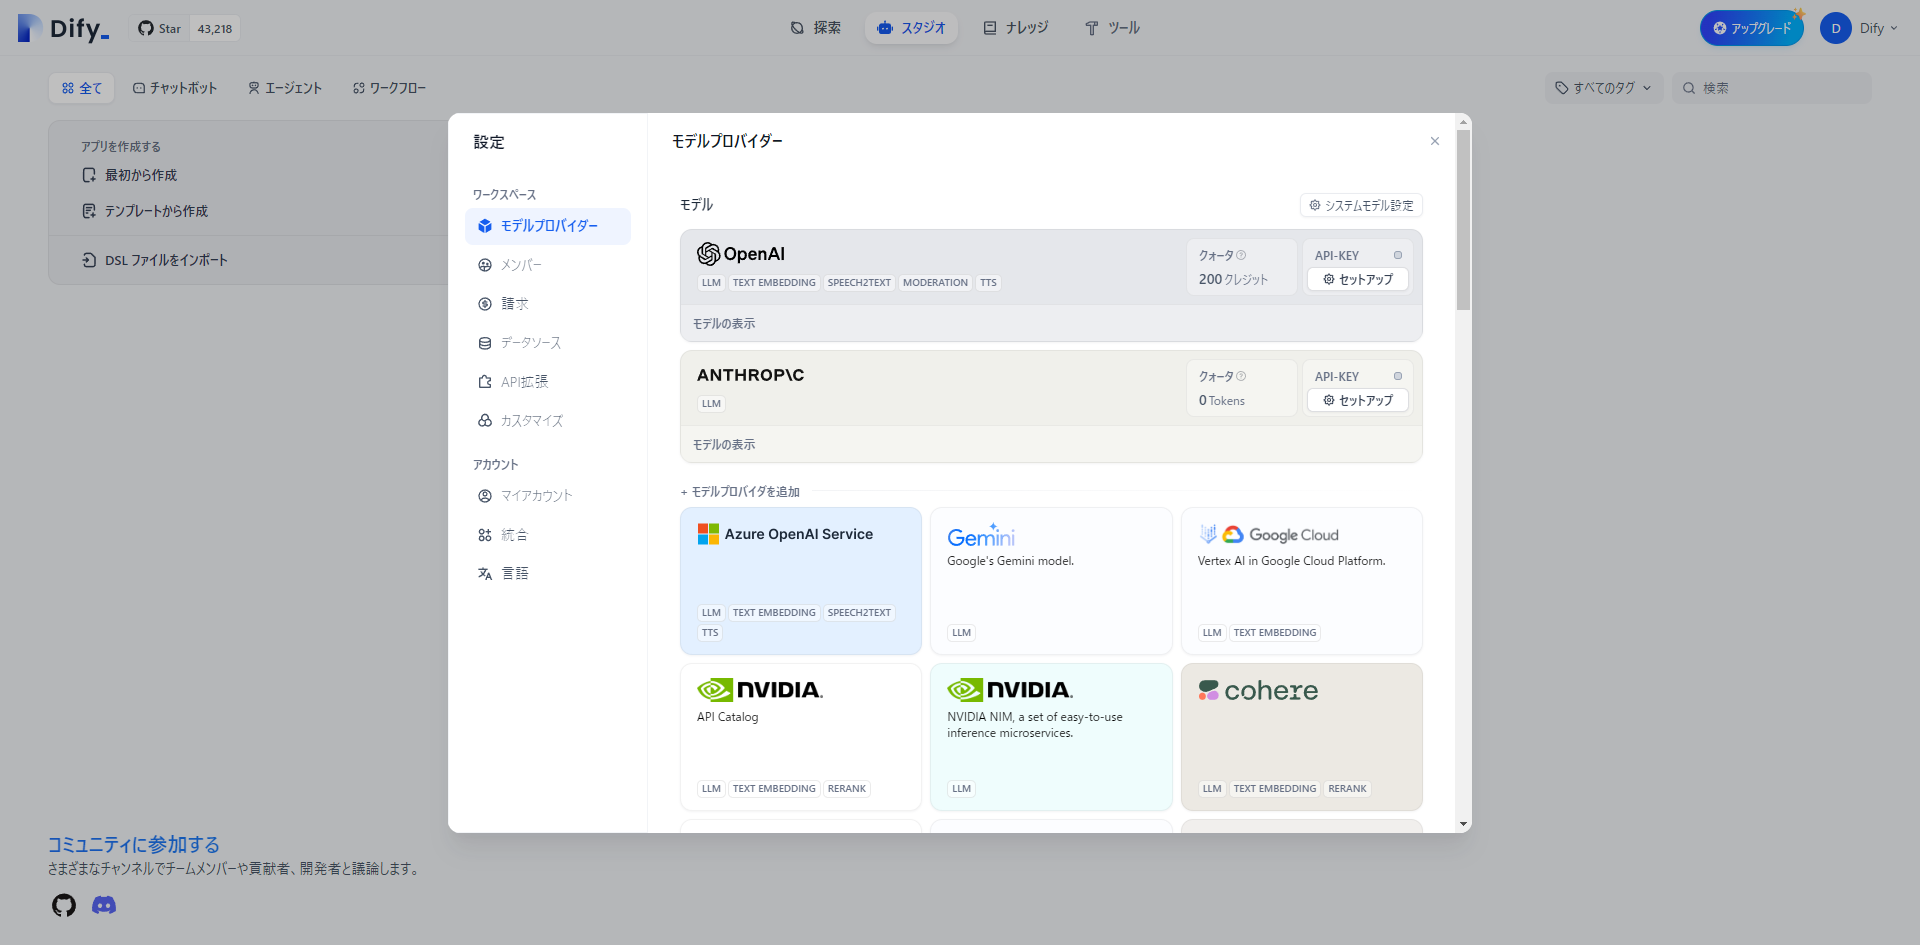The height and width of the screenshot is (945, 1920).
Task: Add Gemini model provider card
Action: coord(1051,581)
